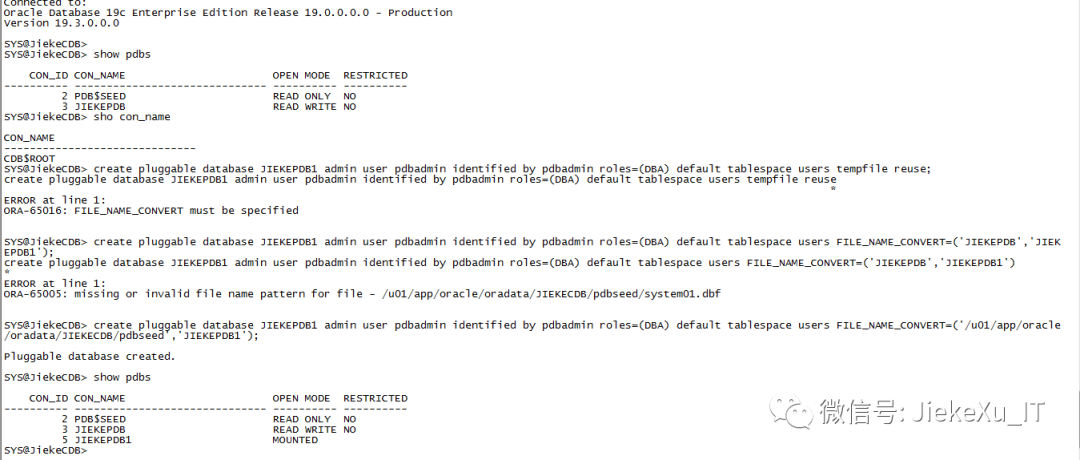Click the RESTRICTED header in the last pdbs listing
1080x460 pixels.
click(x=375, y=398)
